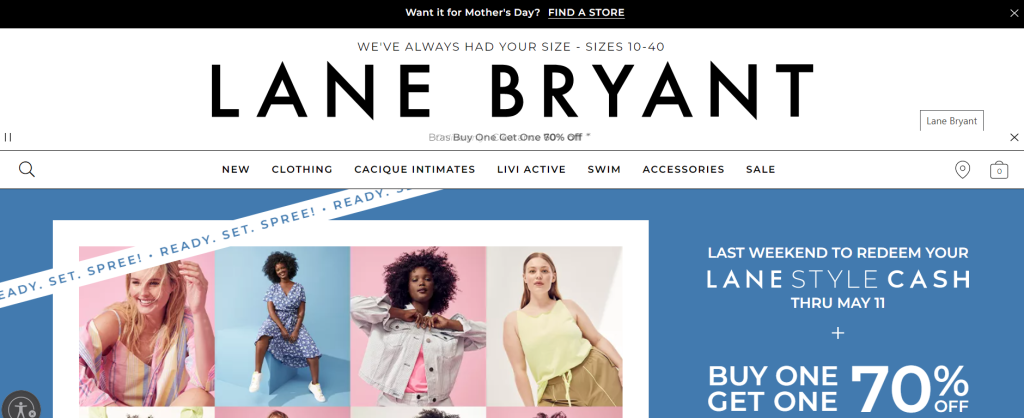1024x418 pixels.
Task: Click the Buy One Get One 70% Off link
Action: (x=517, y=137)
